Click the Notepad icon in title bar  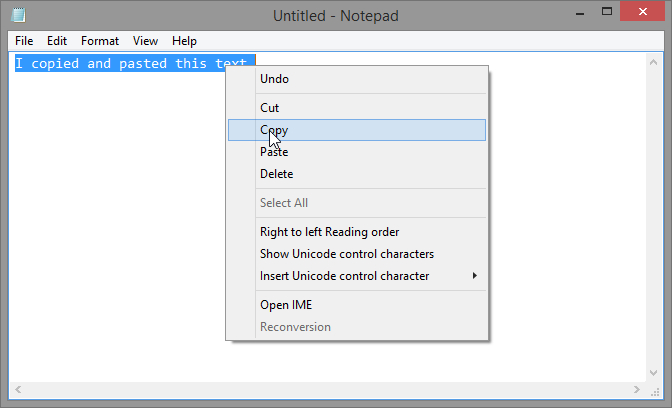[x=18, y=15]
